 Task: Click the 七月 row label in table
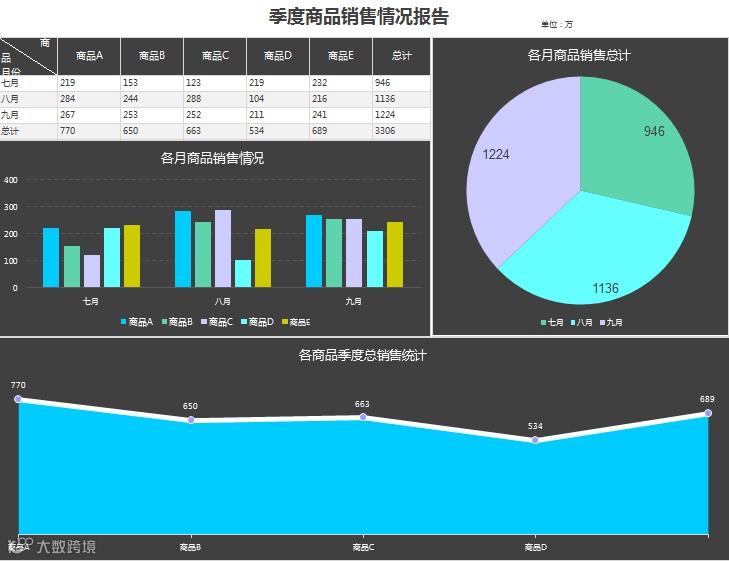(x=29, y=83)
